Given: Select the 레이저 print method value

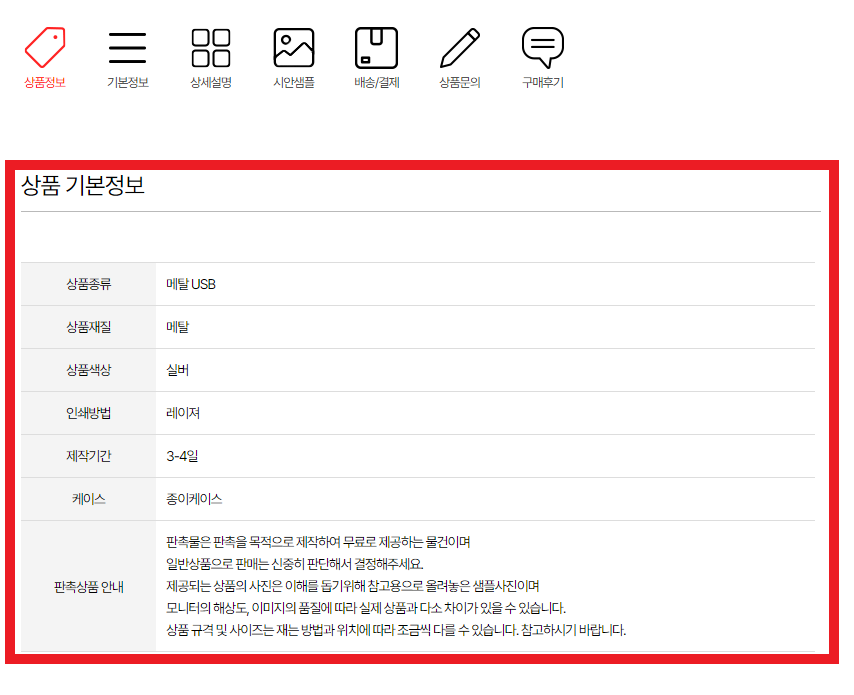Looking at the screenshot, I should tap(183, 413).
